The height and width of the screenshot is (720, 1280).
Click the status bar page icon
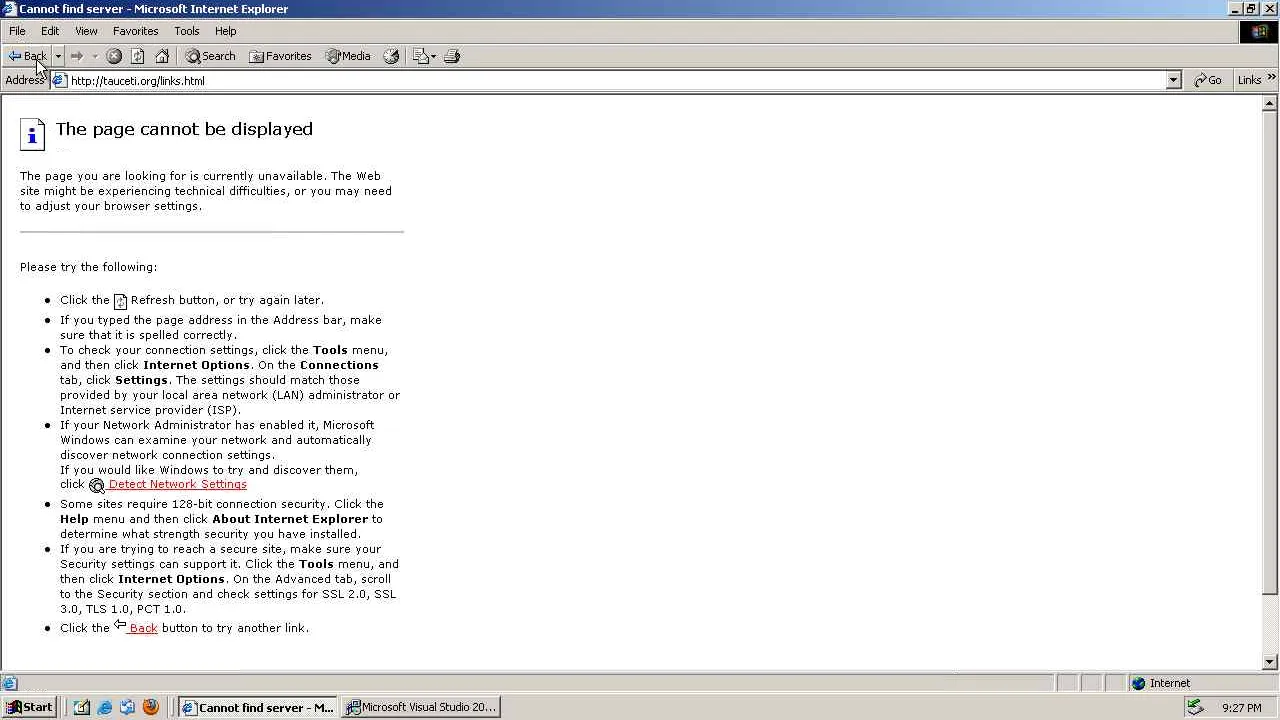click(x=10, y=683)
